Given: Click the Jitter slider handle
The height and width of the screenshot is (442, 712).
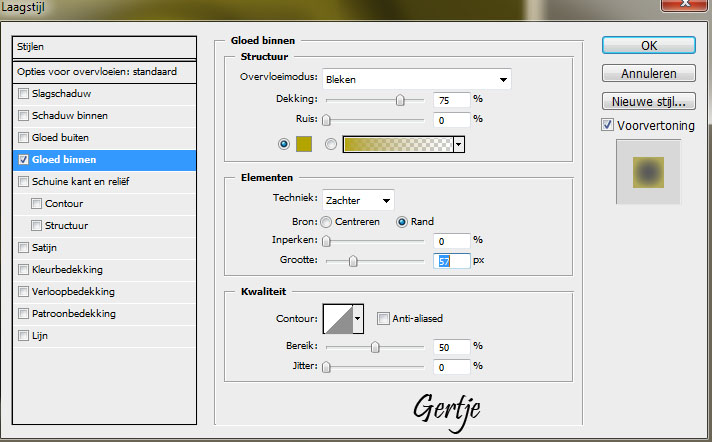Looking at the screenshot, I should pyautogui.click(x=326, y=367).
